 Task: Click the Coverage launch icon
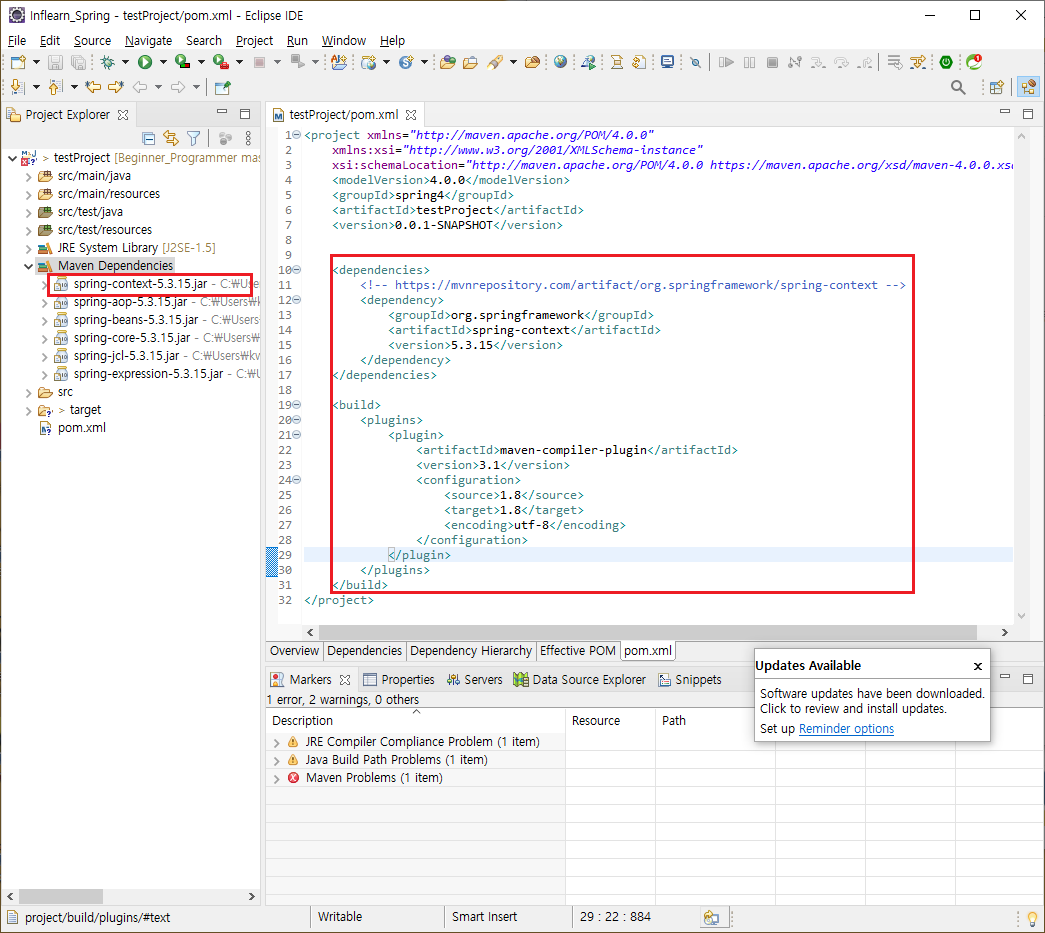pos(182,63)
